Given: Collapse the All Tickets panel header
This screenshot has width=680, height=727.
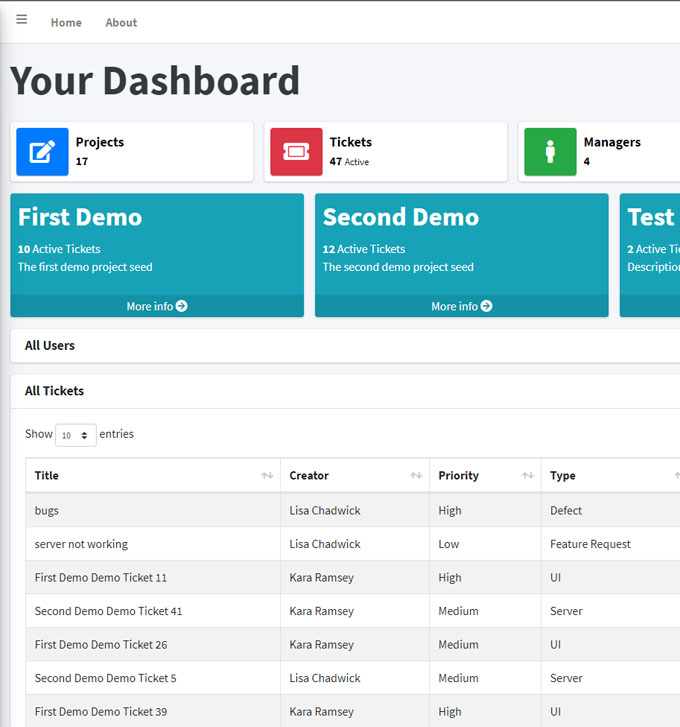Looking at the screenshot, I should [55, 391].
